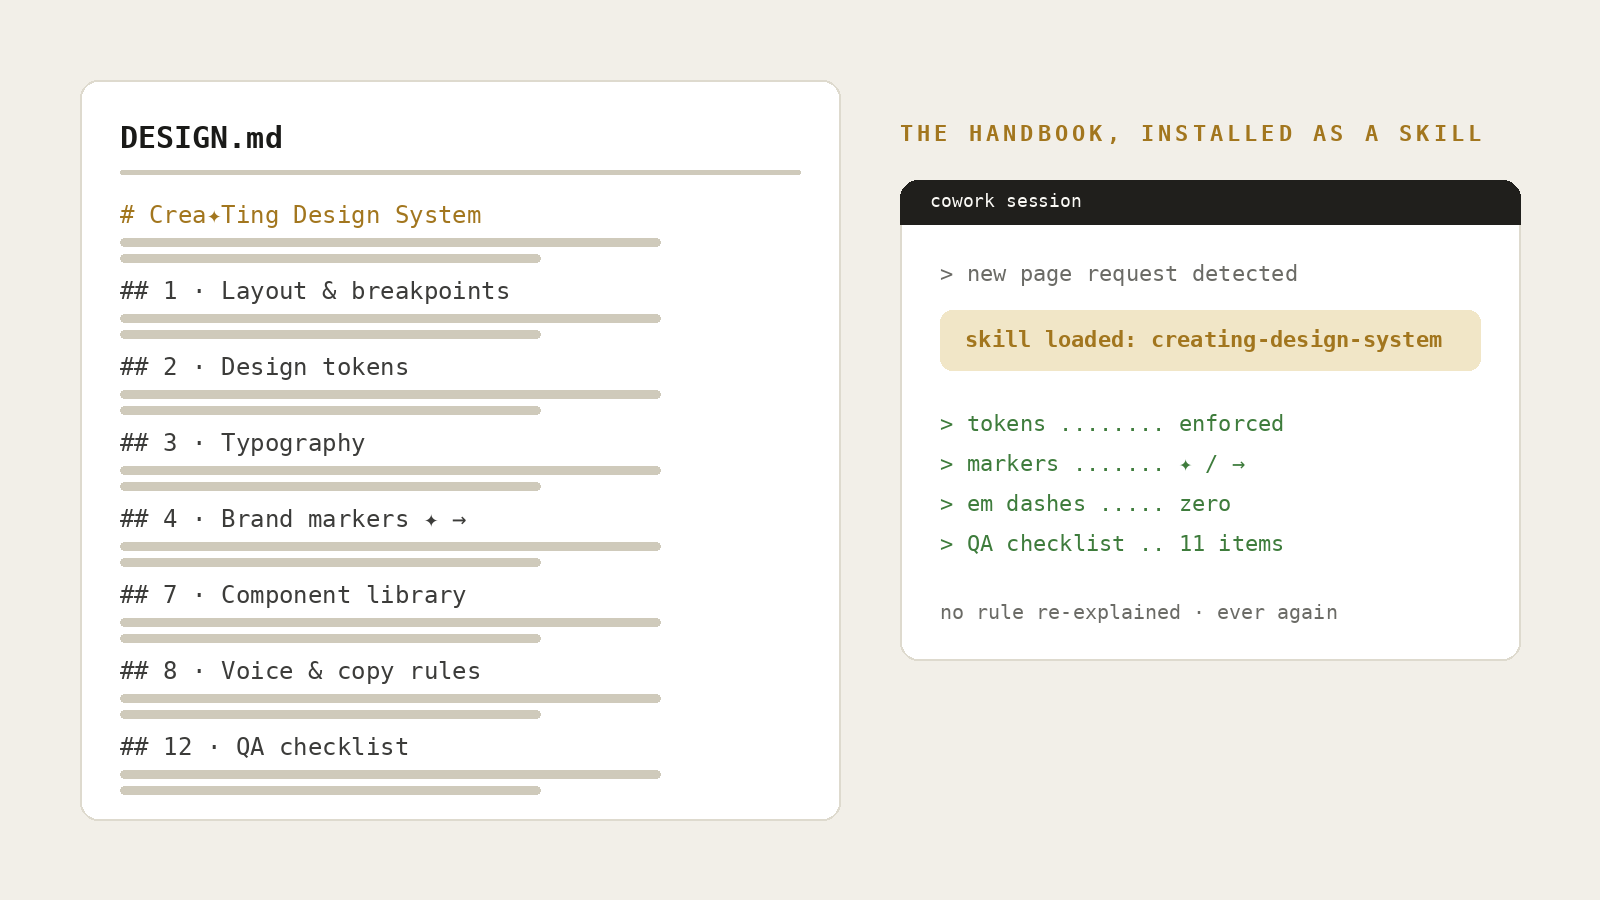This screenshot has width=1600, height=900.
Task: Select 'no rule re-explained · ever again' text
Action: pos(1139,612)
